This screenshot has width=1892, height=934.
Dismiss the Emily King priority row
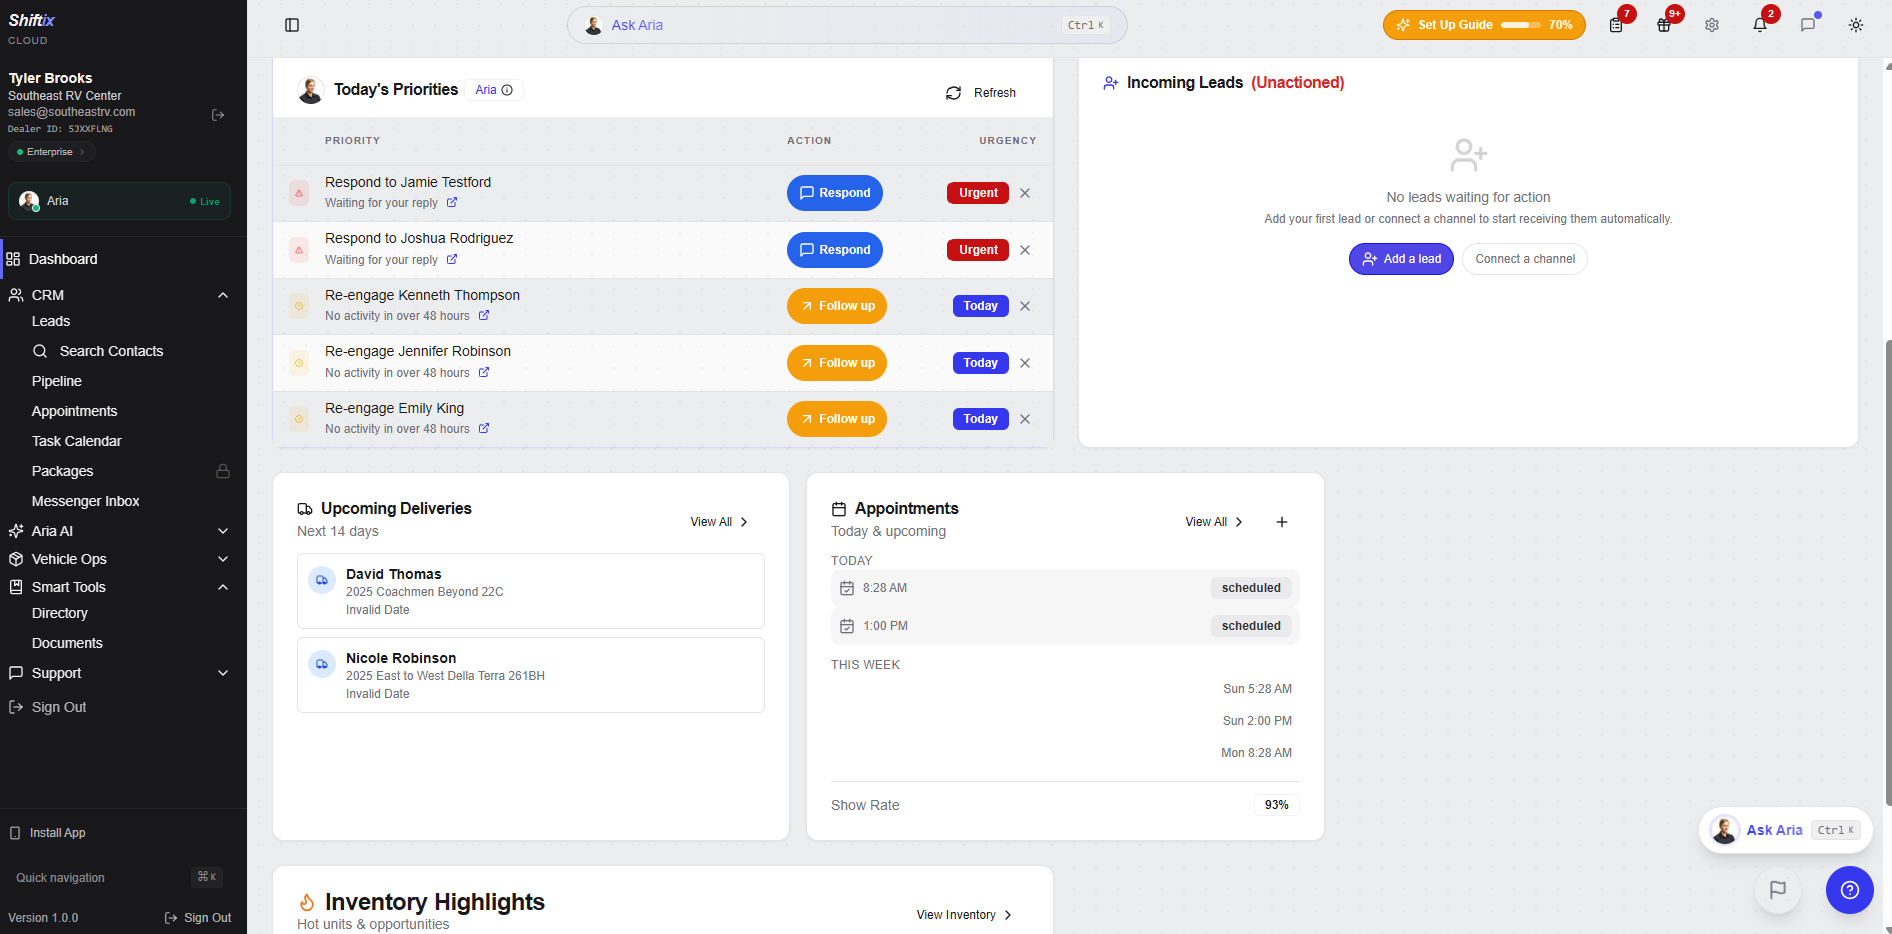(1025, 419)
